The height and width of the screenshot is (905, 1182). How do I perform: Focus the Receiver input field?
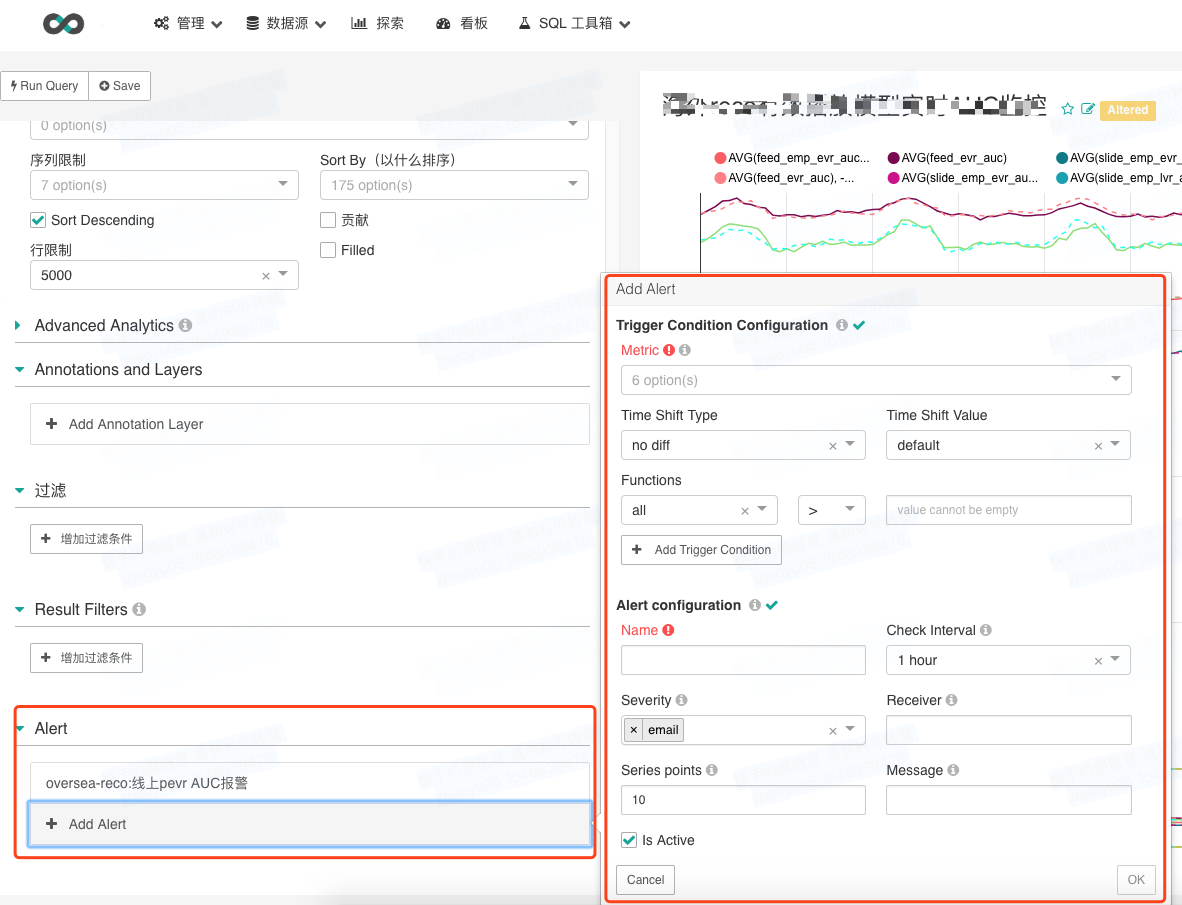pyautogui.click(x=1009, y=730)
